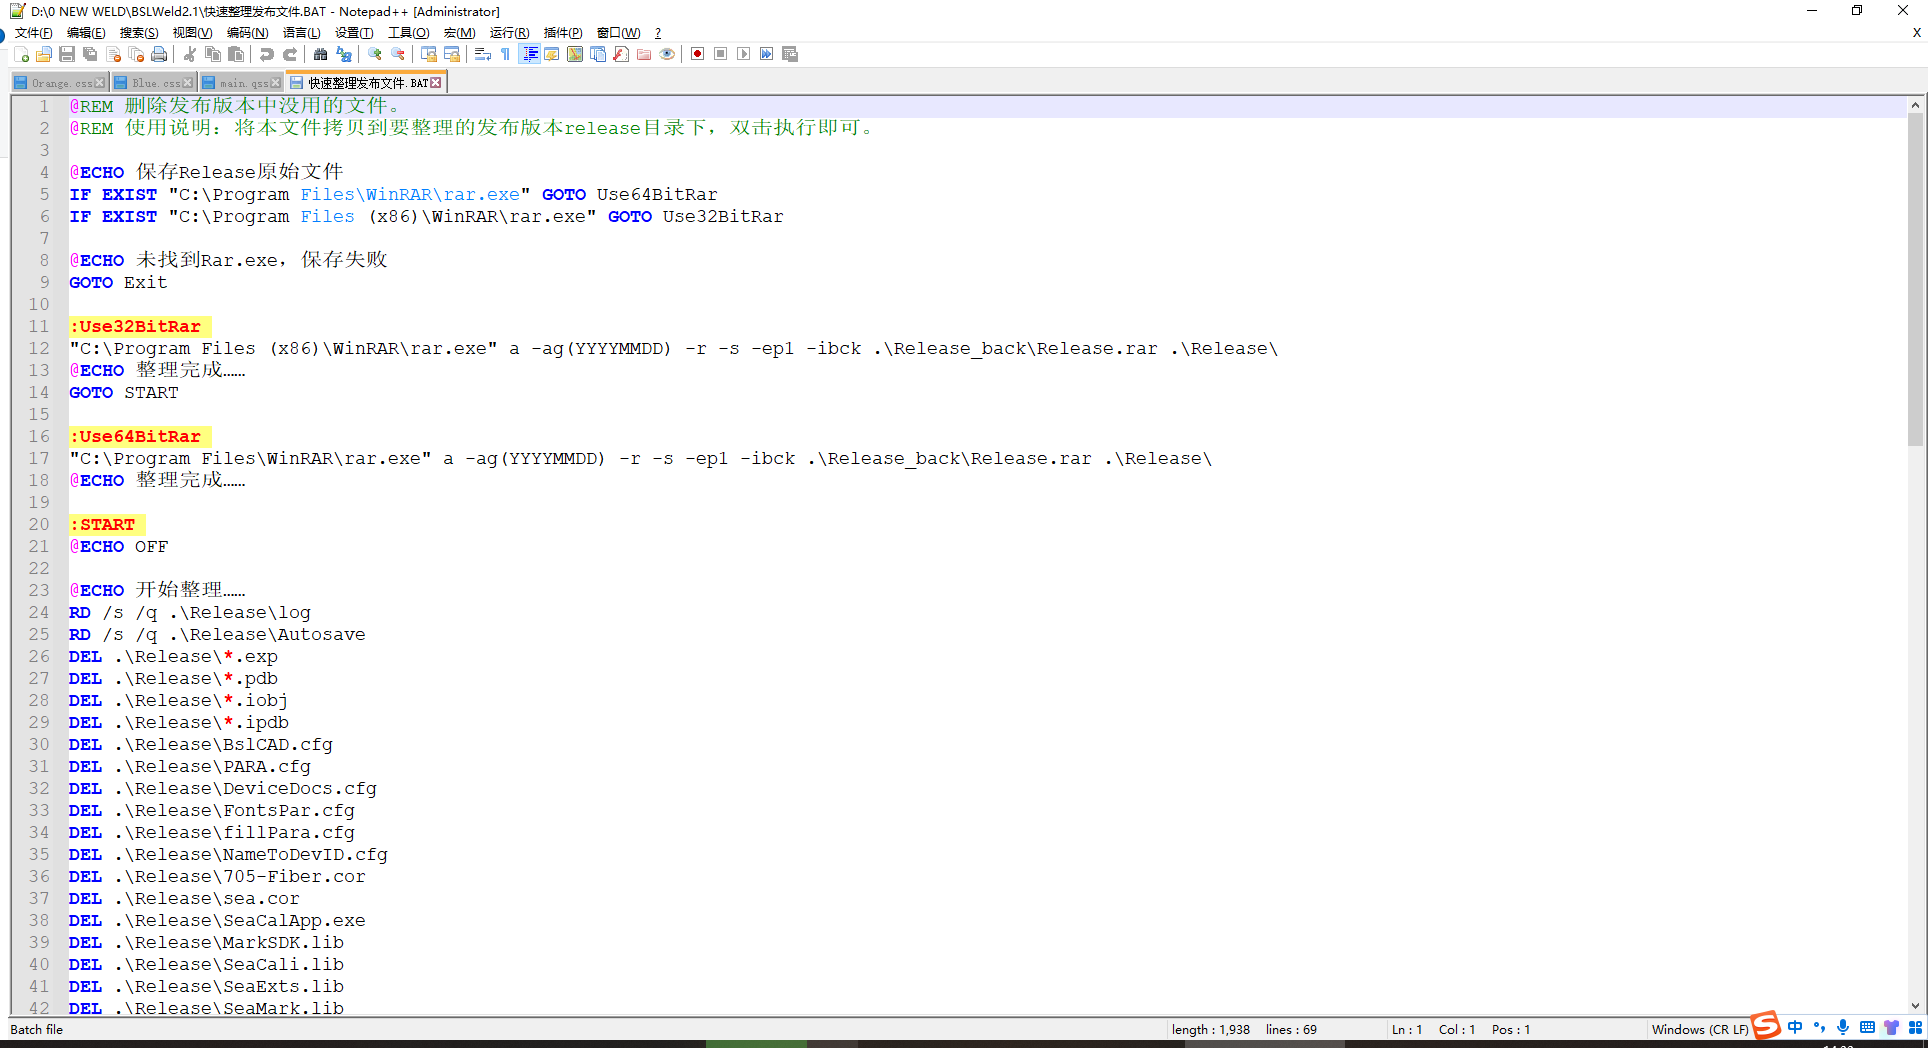This screenshot has width=1928, height=1048.
Task: Close the current document using the toolbar icon
Action: click(x=113, y=54)
